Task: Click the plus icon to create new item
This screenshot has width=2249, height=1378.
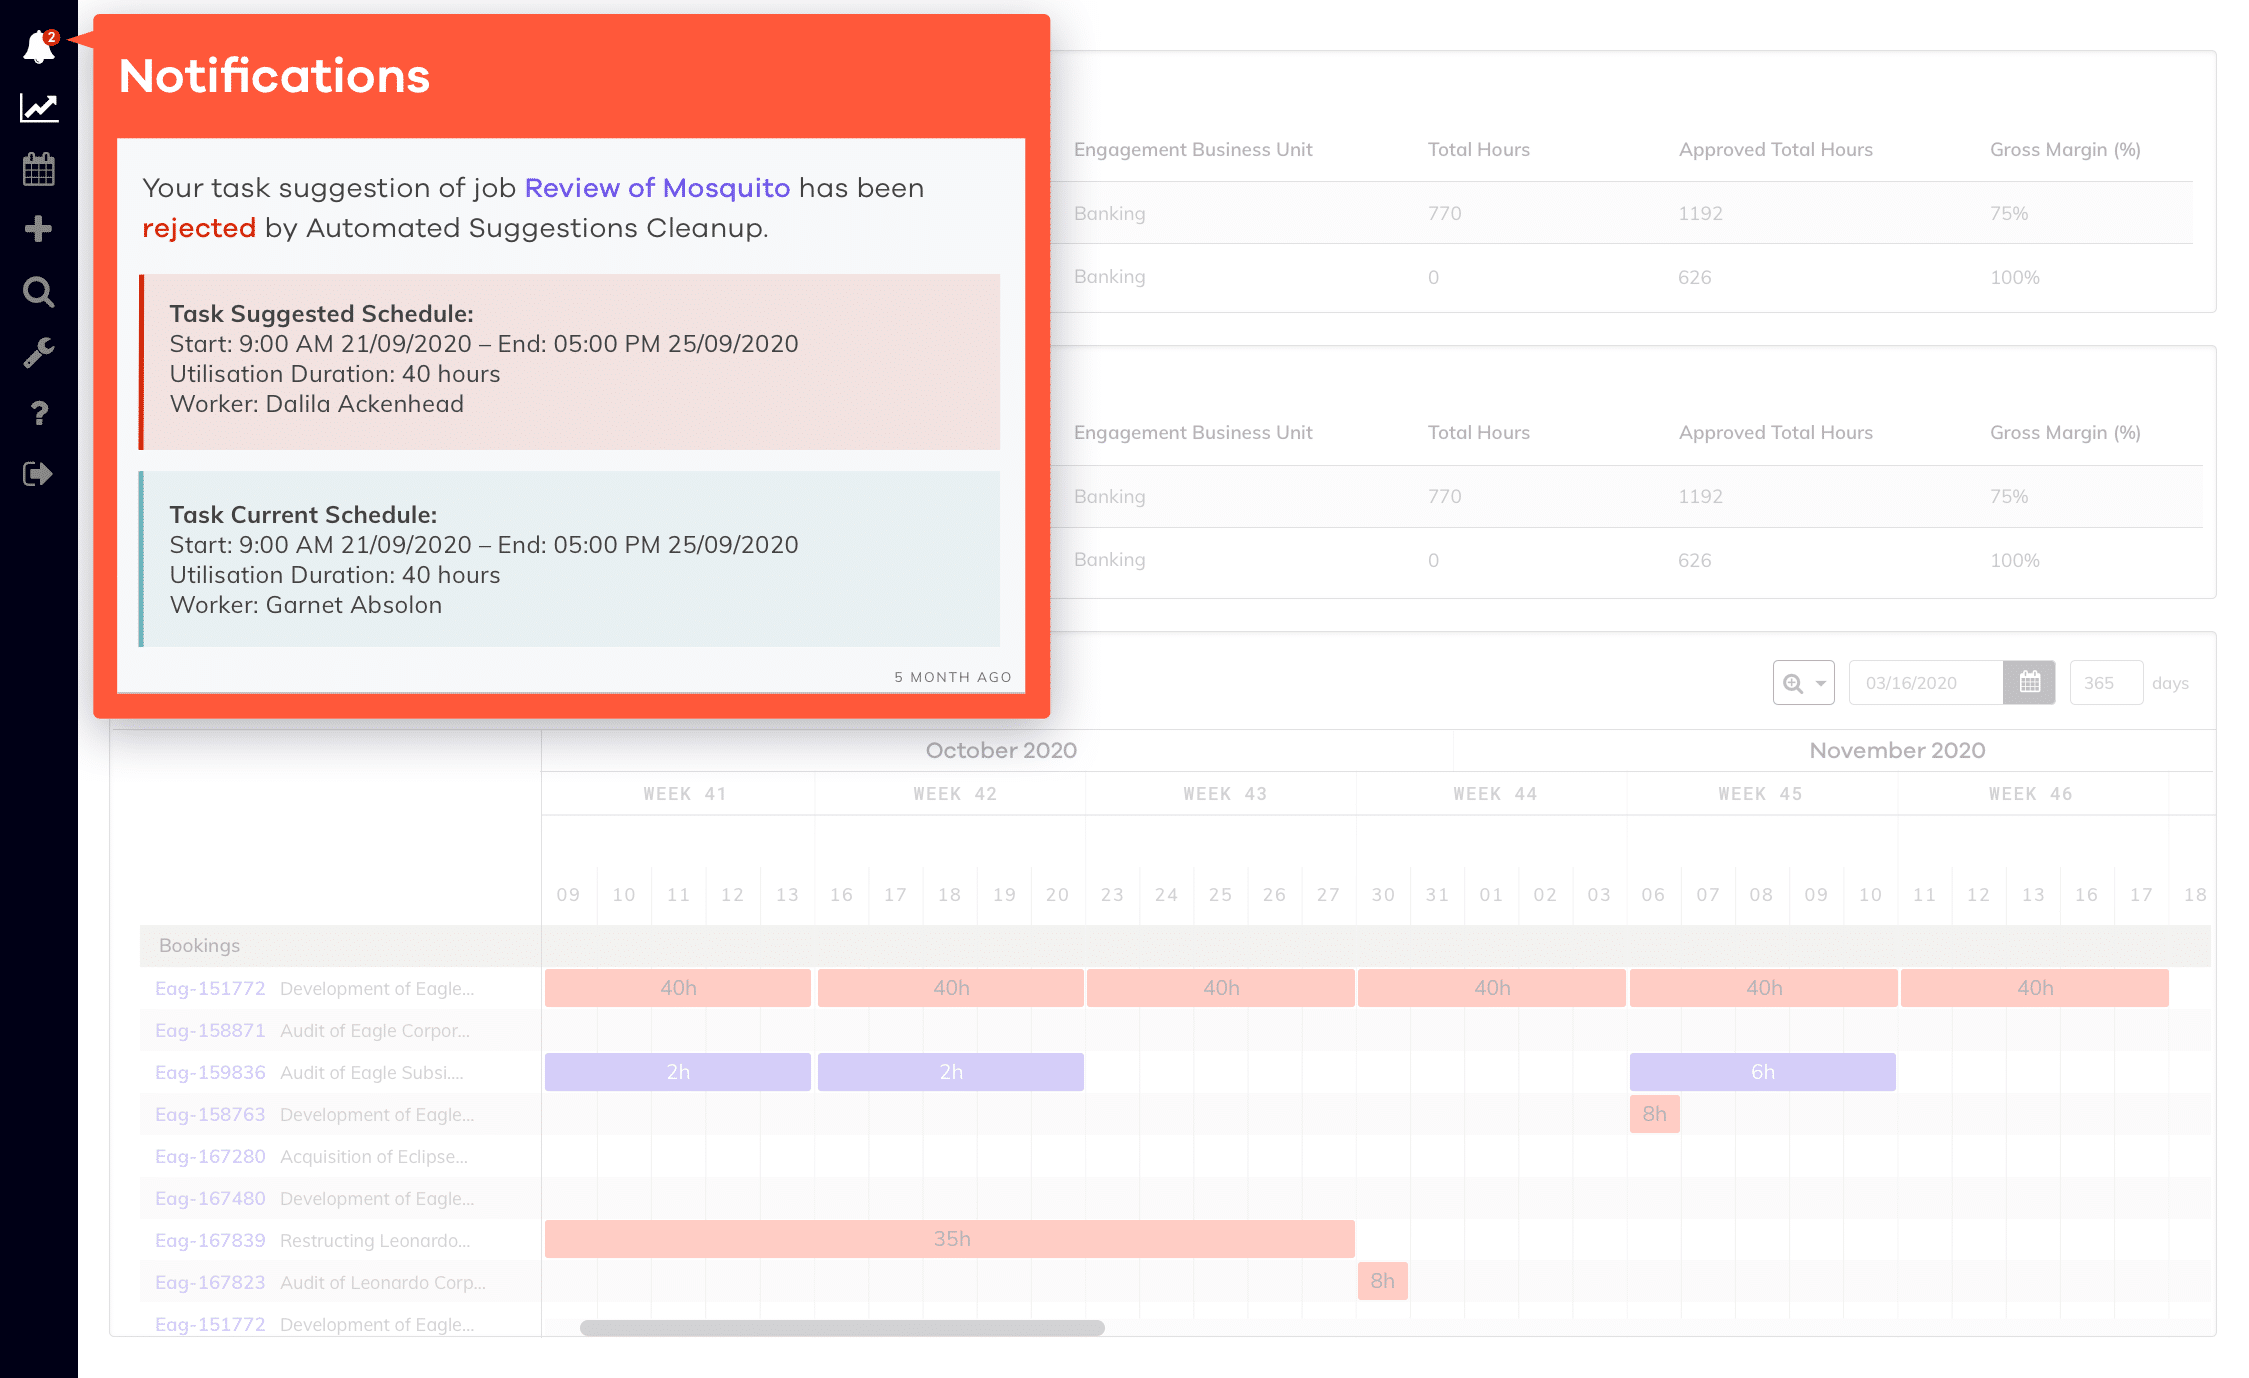Action: pyautogui.click(x=38, y=229)
